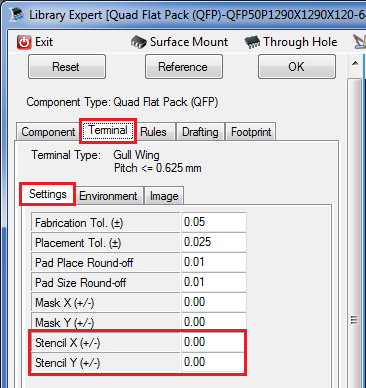Image resolution: width=366 pixels, height=388 pixels.
Task: Select the Terminal tab
Action: [108, 130]
